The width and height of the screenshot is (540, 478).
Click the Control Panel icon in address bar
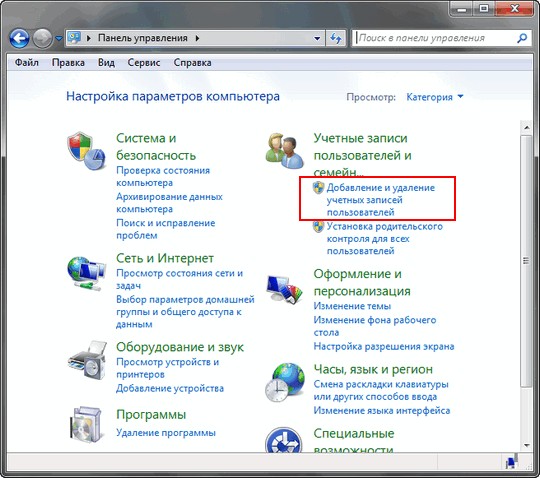point(74,37)
